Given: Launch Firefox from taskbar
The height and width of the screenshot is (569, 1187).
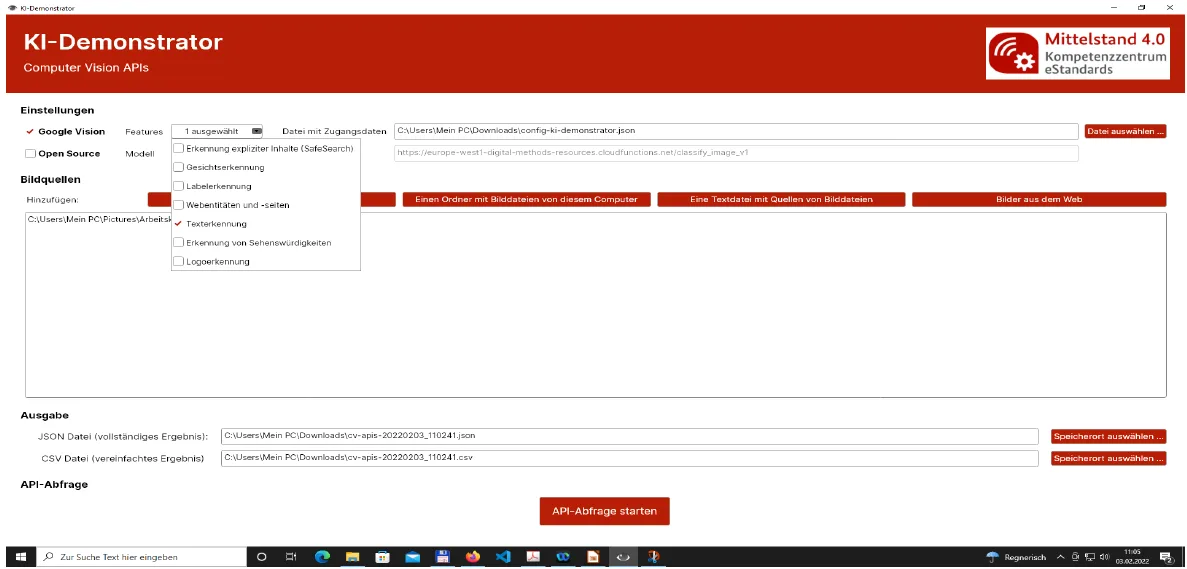Looking at the screenshot, I should click(x=473, y=557).
